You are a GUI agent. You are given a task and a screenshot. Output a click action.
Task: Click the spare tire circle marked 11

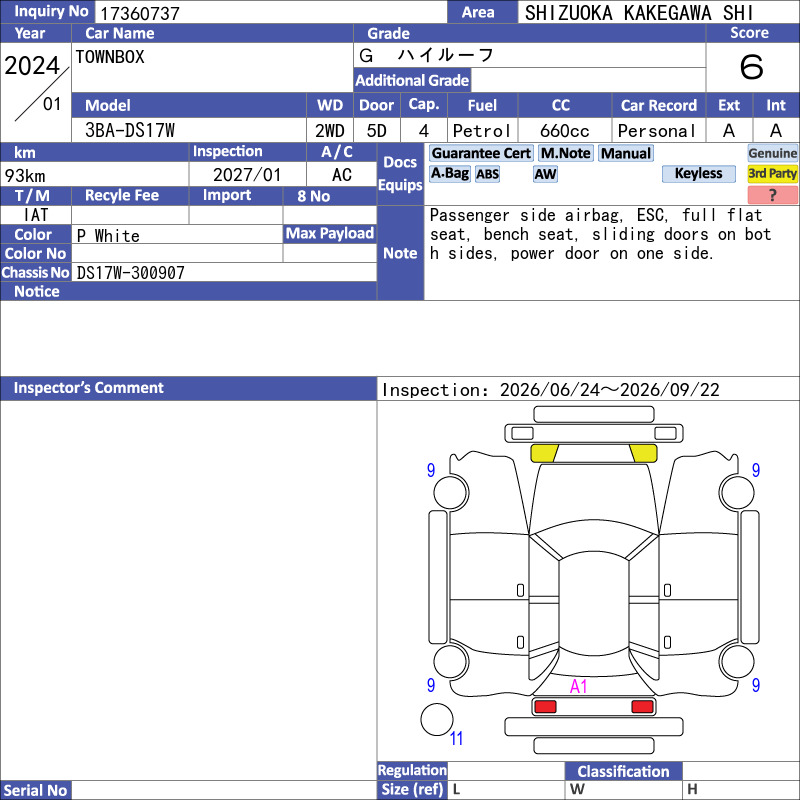coord(437,719)
